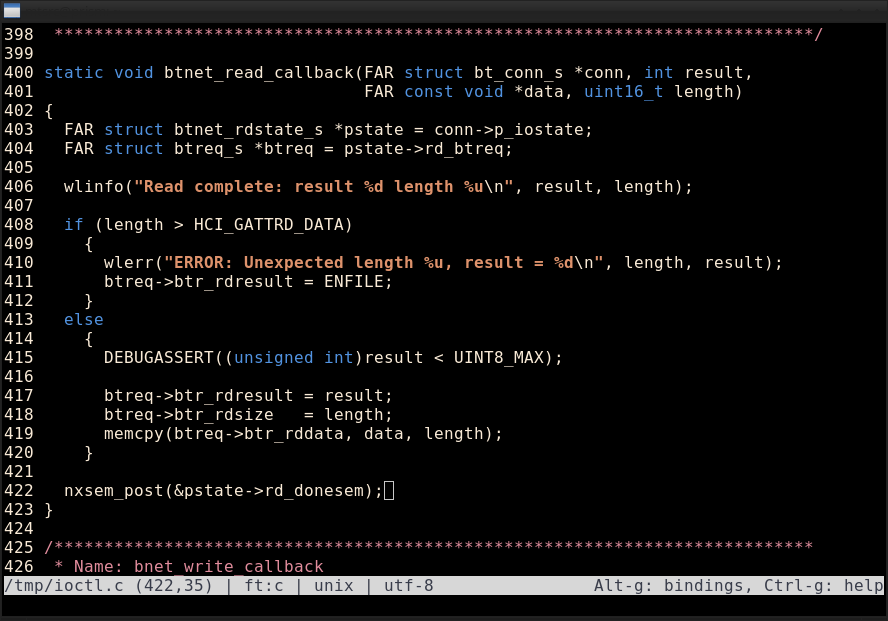
Task: Click line number 421 in the gutter
Action: click(x=18, y=472)
